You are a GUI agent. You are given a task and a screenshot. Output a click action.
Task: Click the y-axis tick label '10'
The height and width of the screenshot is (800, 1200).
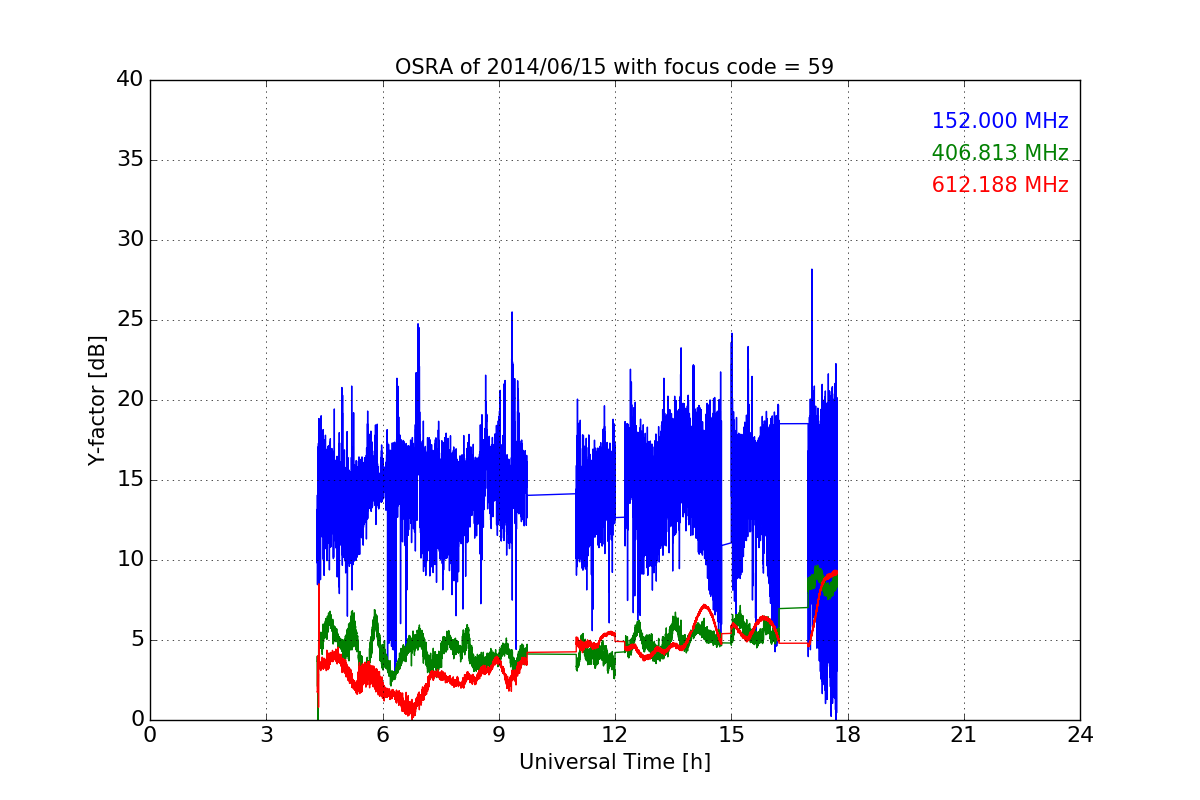pyautogui.click(x=130, y=560)
